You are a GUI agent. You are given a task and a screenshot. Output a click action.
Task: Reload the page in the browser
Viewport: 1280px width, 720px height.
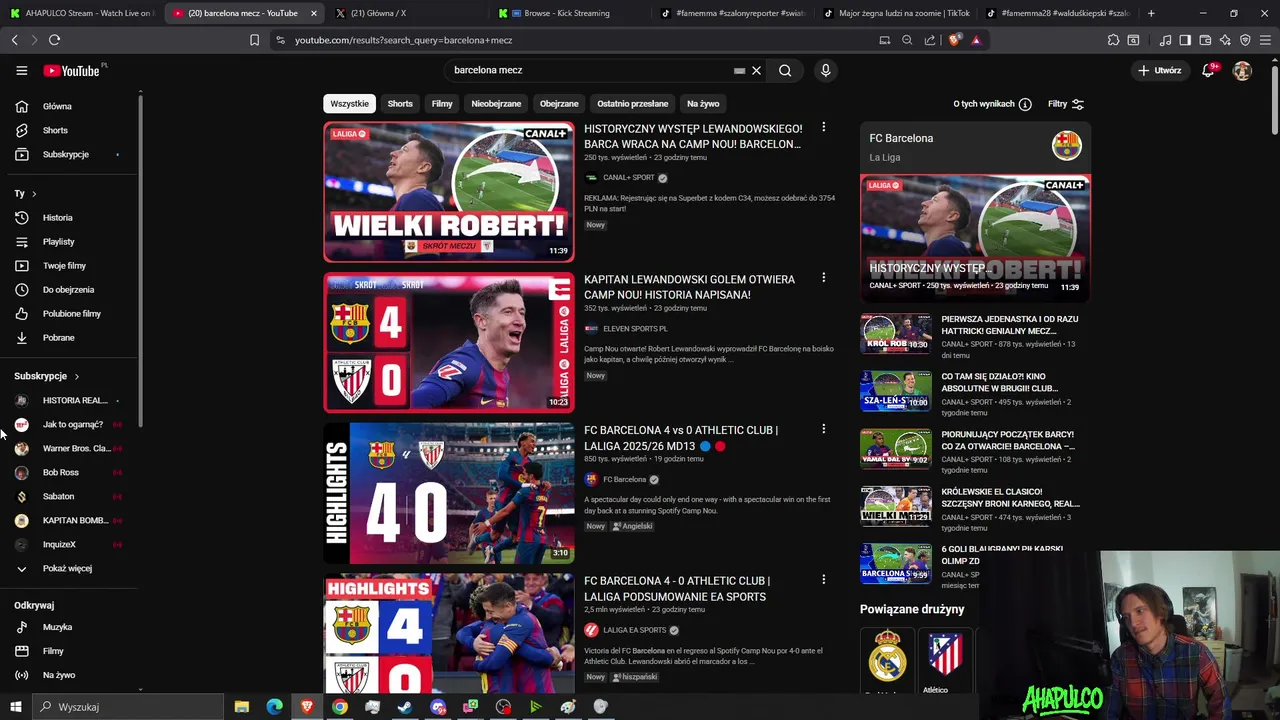click(54, 40)
